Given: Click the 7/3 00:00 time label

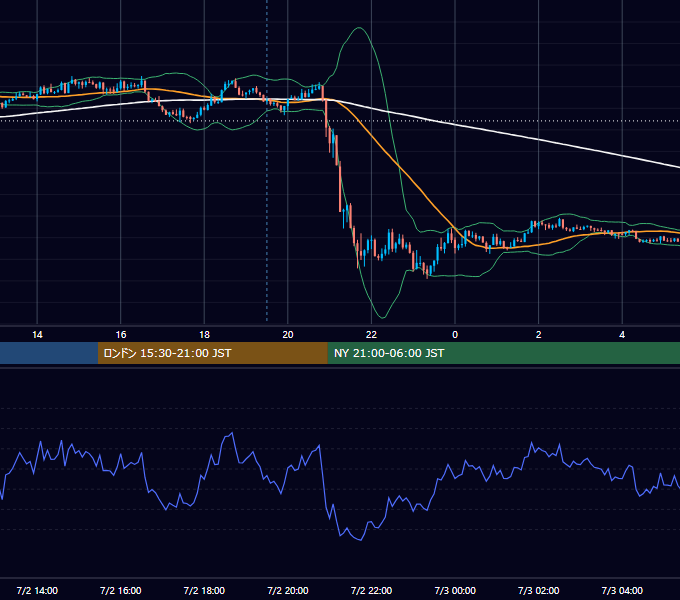Looking at the screenshot, I should coord(455,590).
